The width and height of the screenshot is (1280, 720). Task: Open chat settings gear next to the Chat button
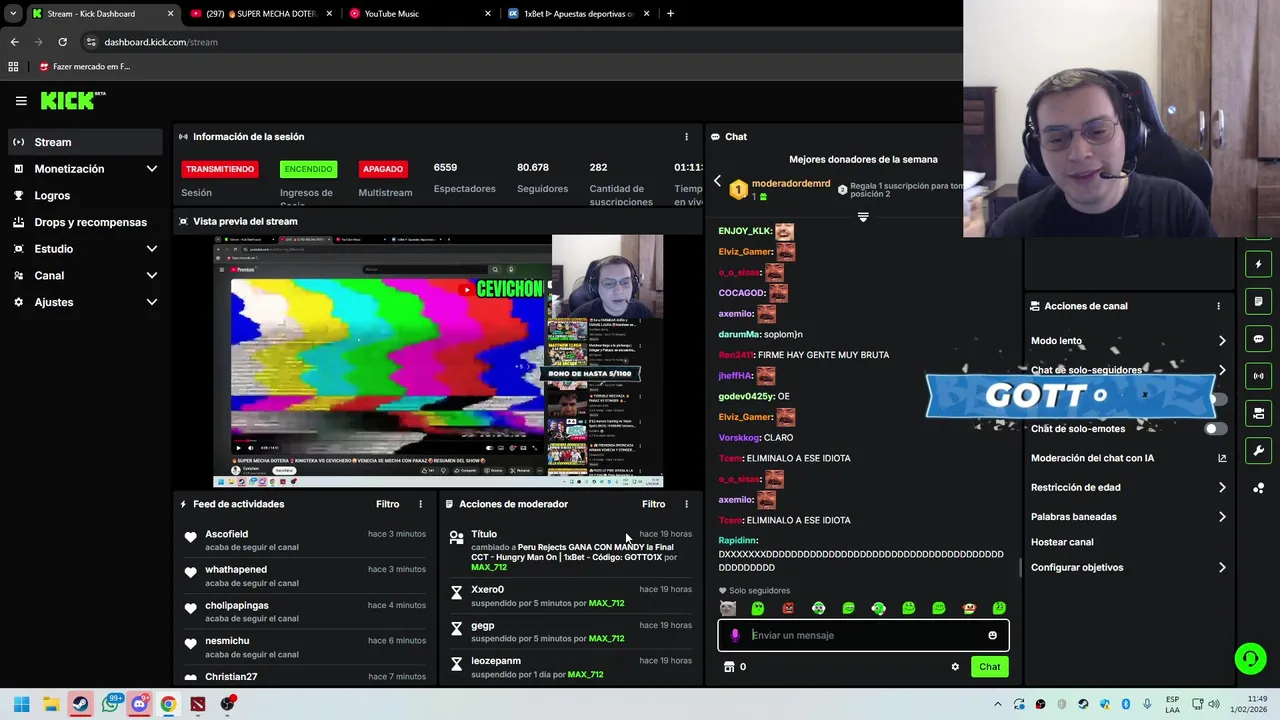[x=955, y=667]
